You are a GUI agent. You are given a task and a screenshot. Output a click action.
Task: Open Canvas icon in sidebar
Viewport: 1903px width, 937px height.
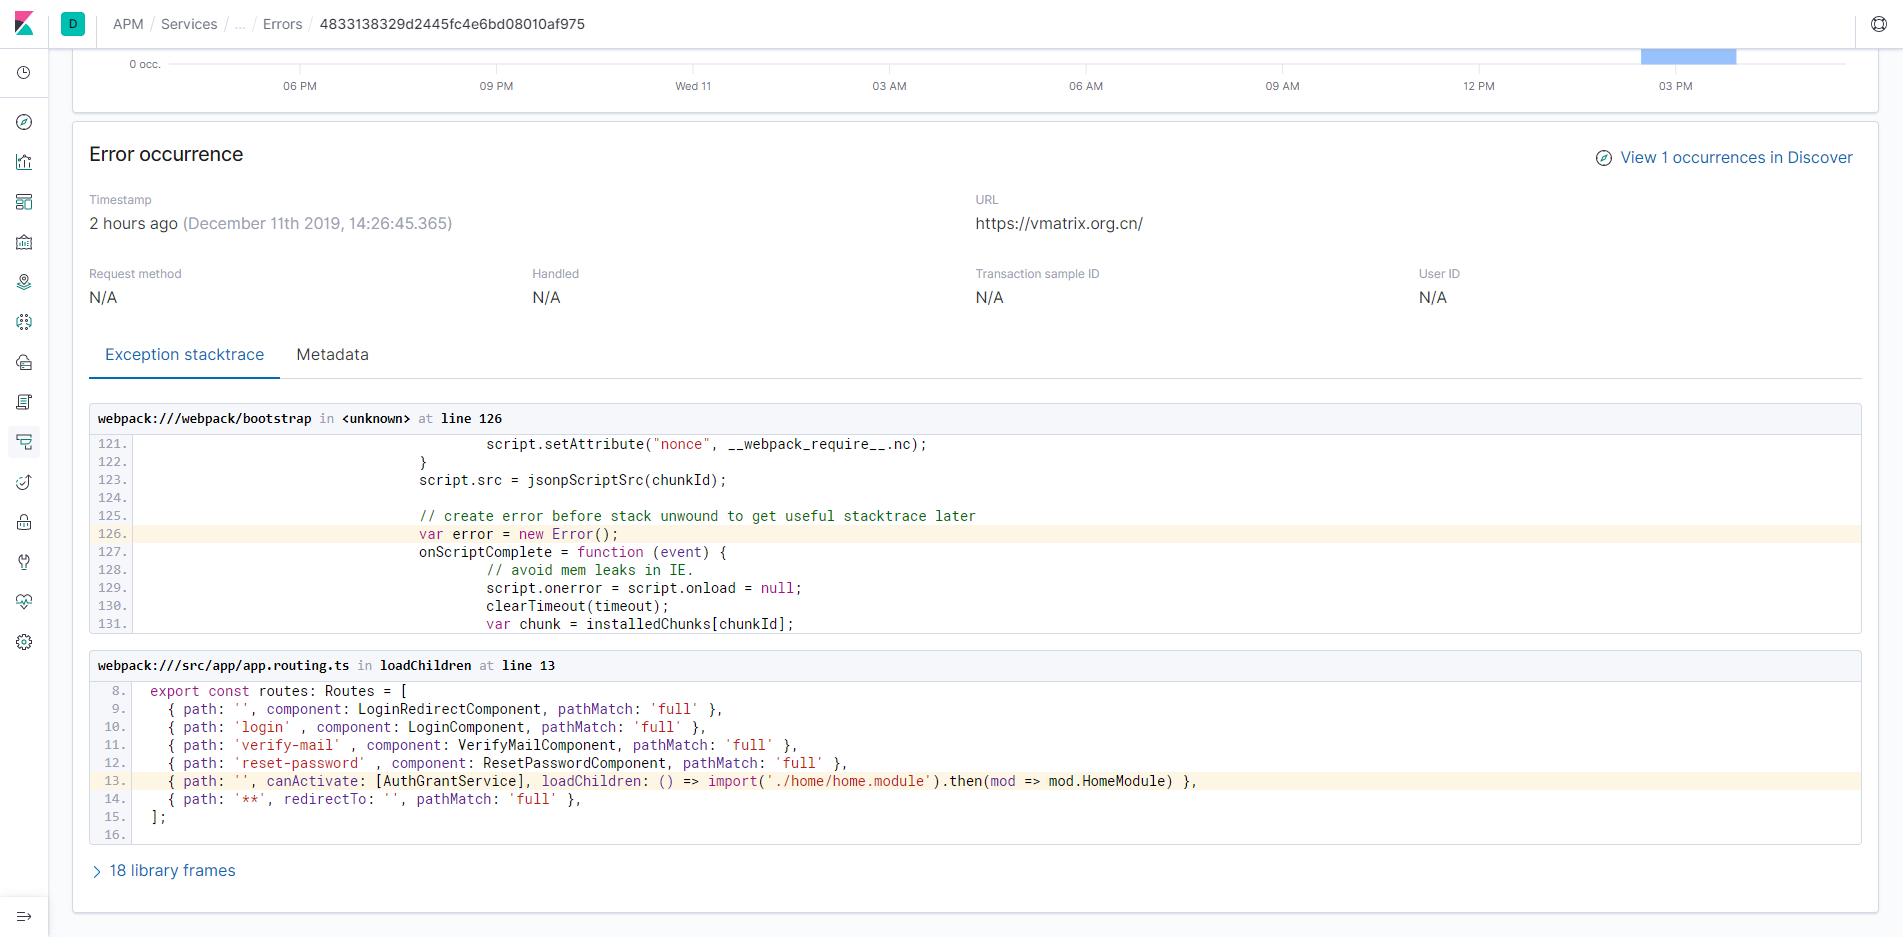tap(24, 242)
